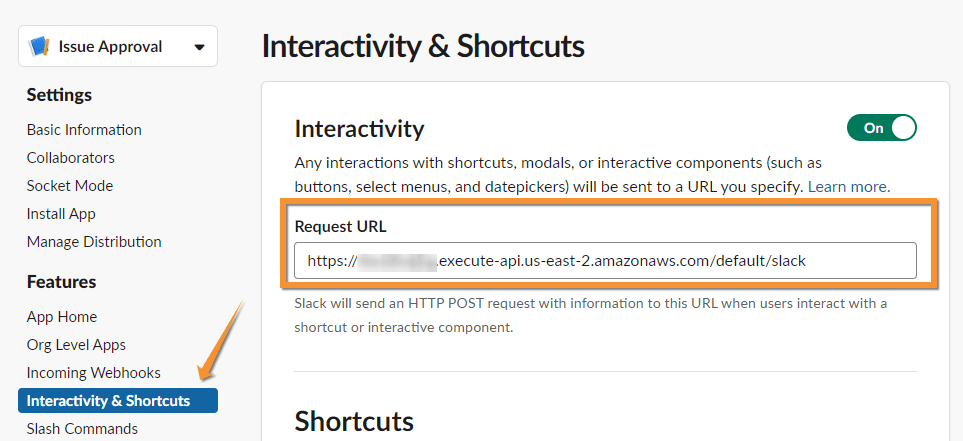Go to Basic Information settings
The height and width of the screenshot is (441, 963).
[84, 130]
